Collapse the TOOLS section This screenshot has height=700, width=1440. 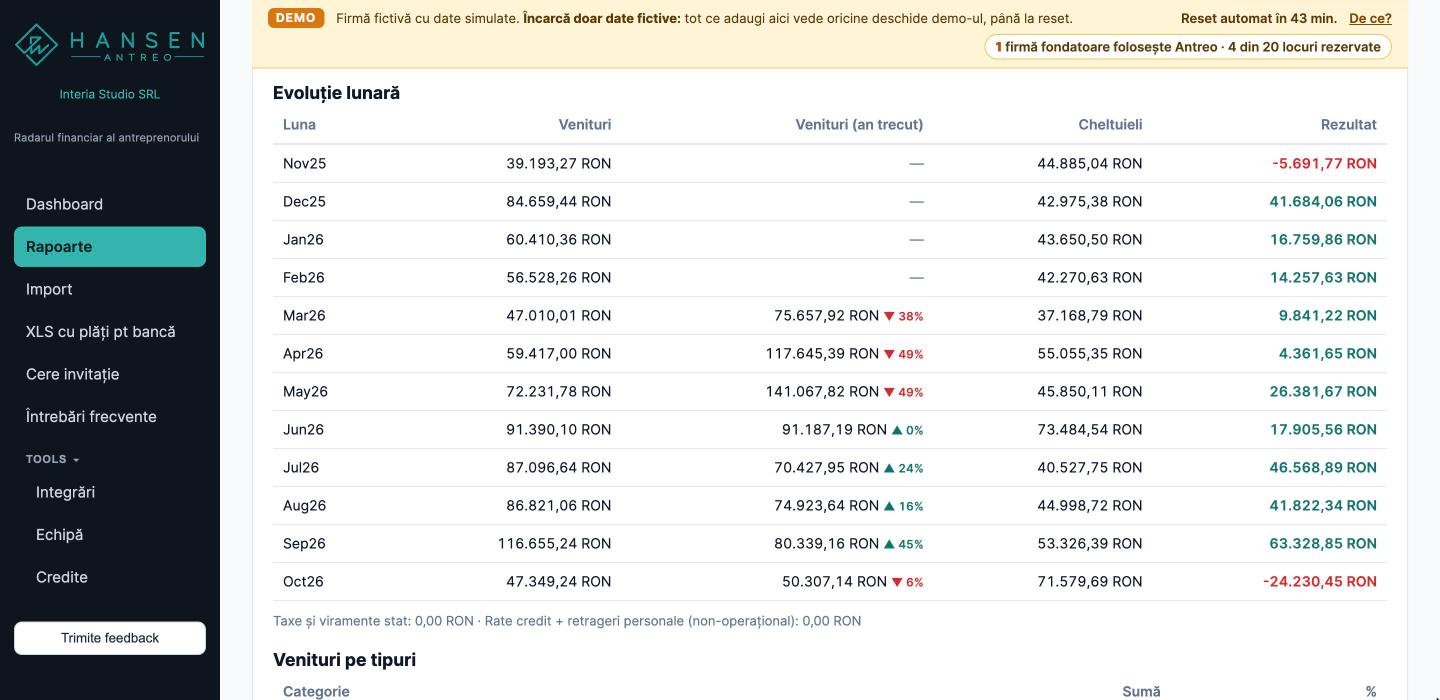pyautogui.click(x=53, y=459)
